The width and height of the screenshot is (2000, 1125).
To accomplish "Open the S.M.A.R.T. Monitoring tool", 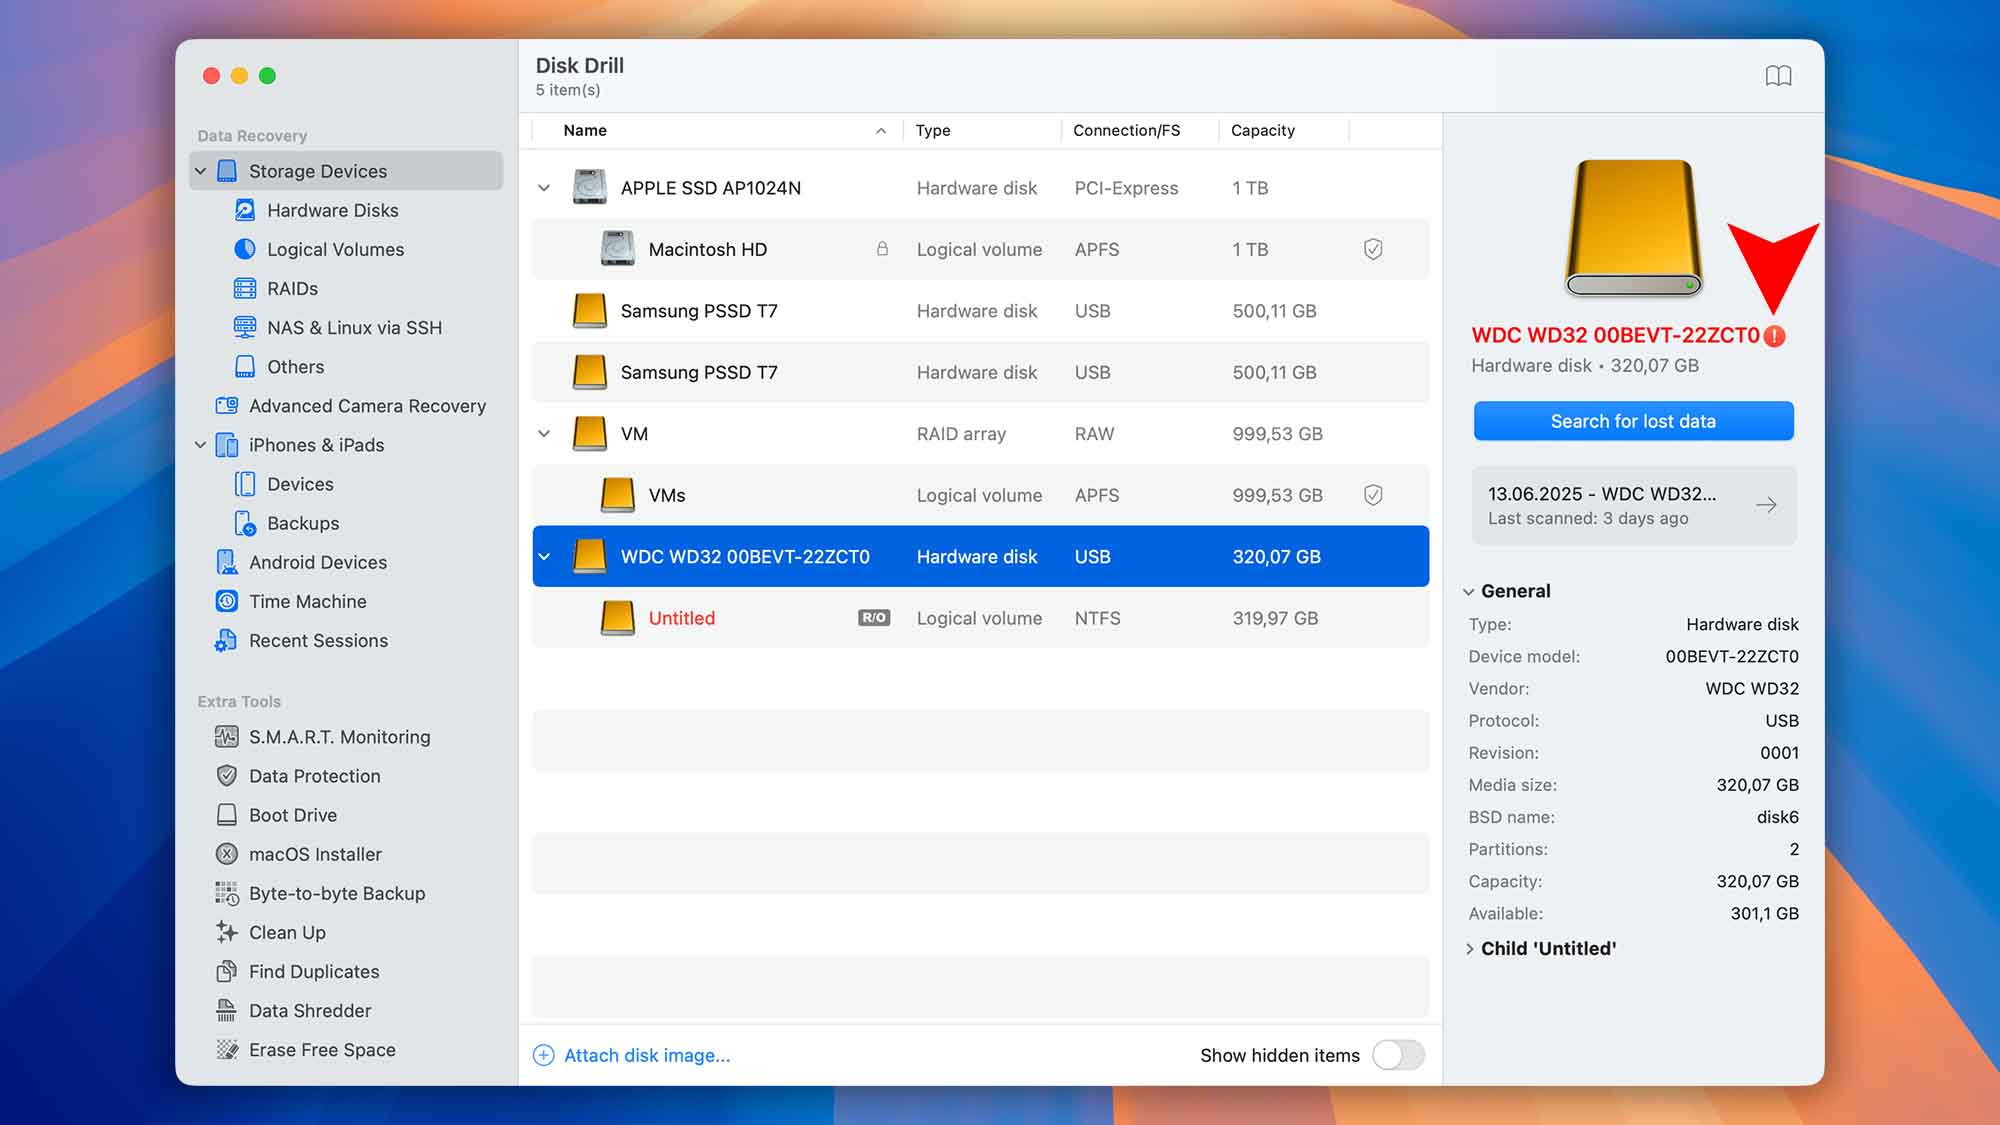I will click(x=340, y=737).
